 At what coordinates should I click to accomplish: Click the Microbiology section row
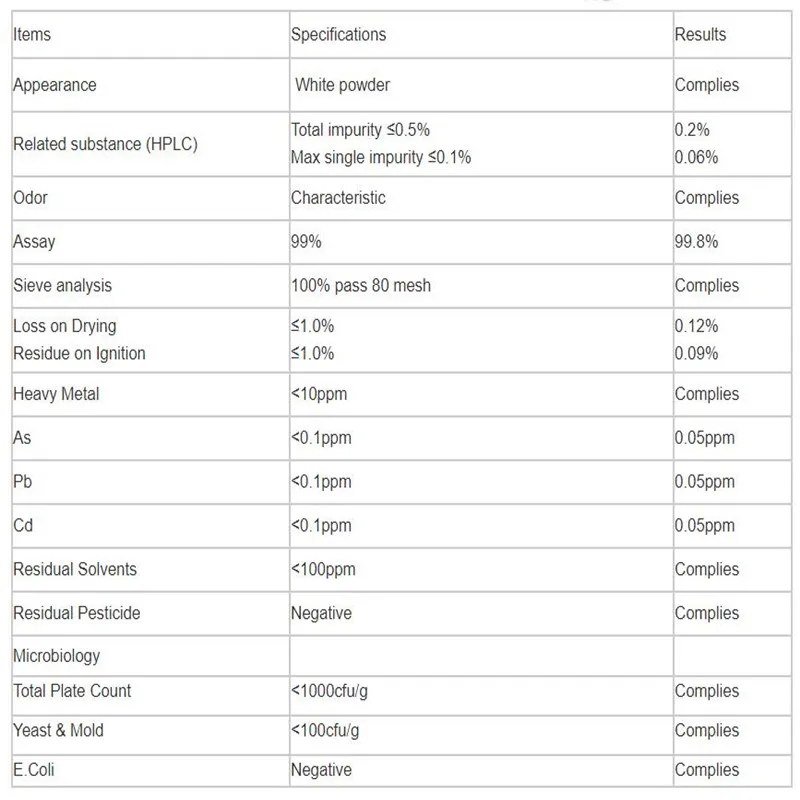[57, 657]
